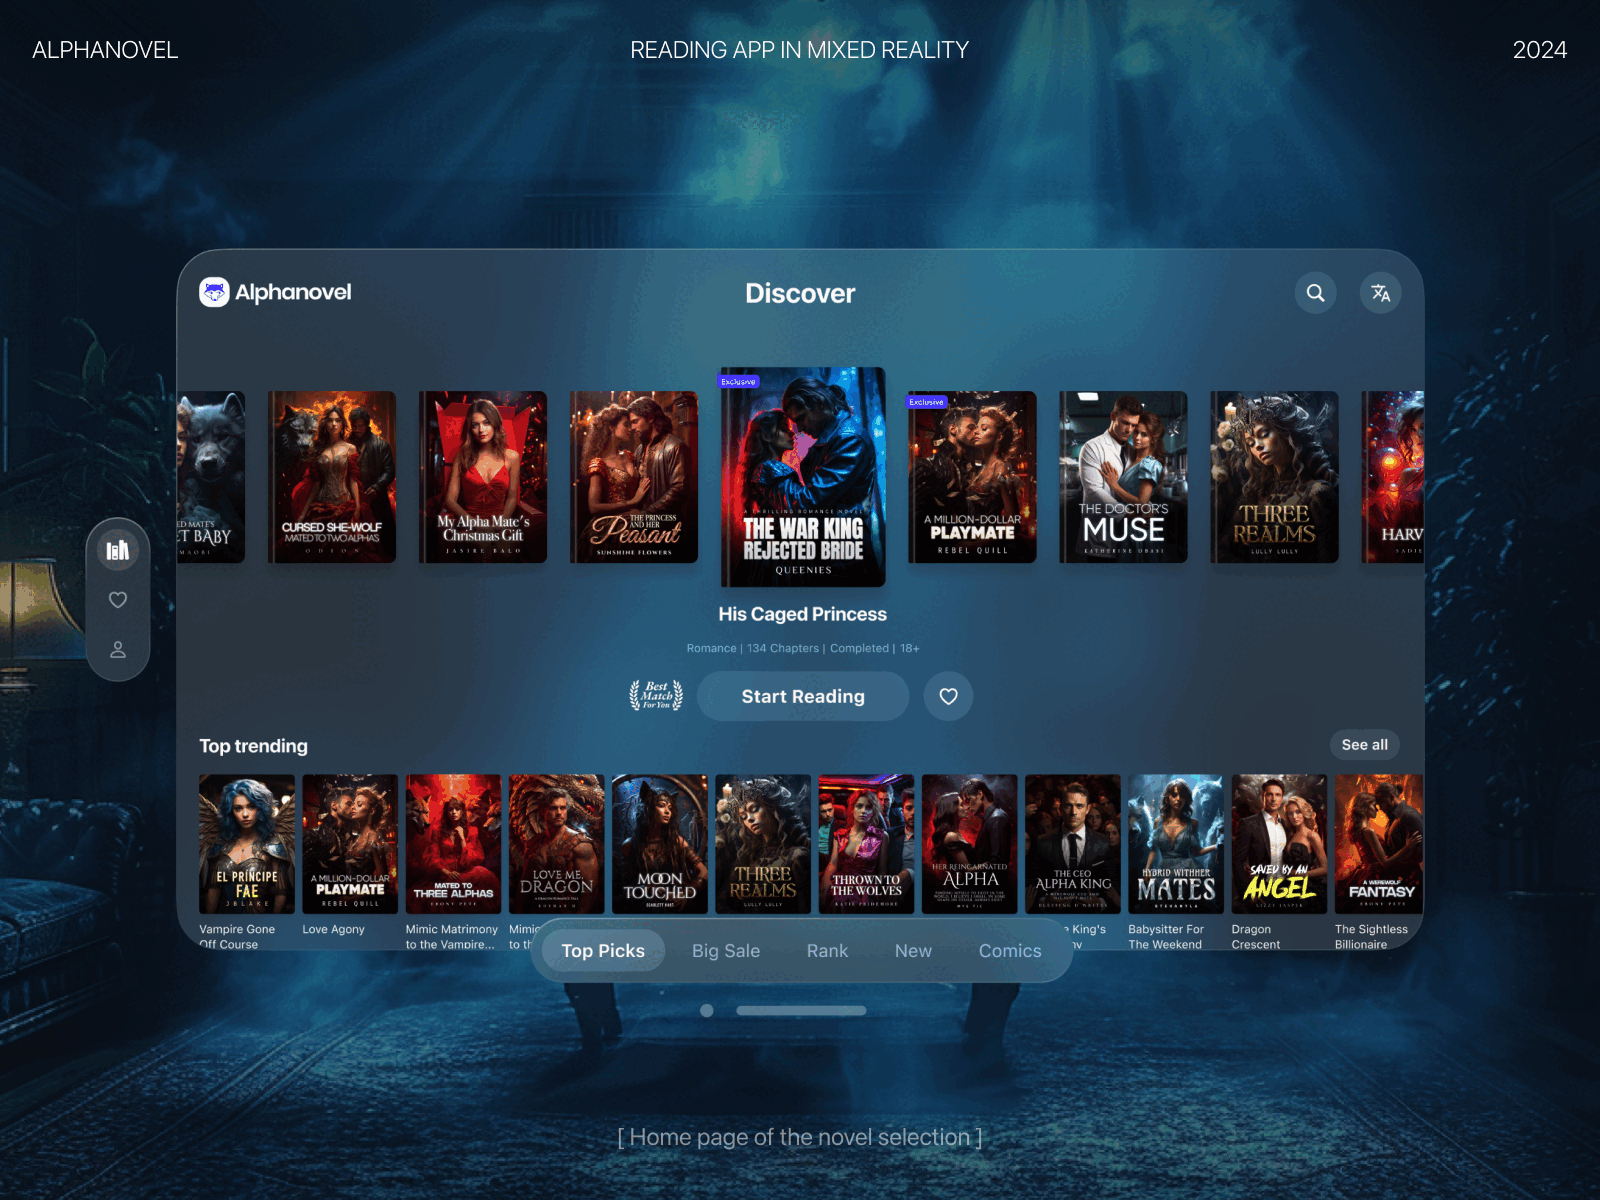Image resolution: width=1600 pixels, height=1200 pixels.
Task: Open Three Realms trending cover
Action: click(x=763, y=844)
